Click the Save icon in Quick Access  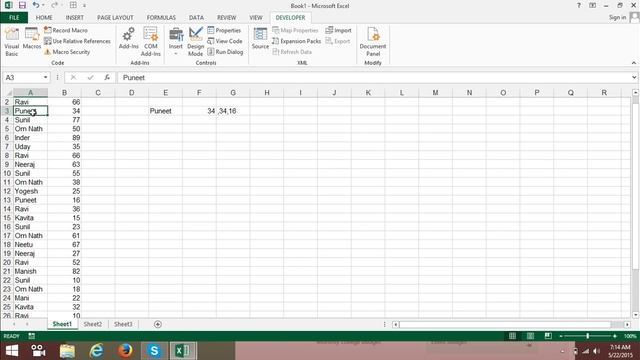[x=22, y=5]
